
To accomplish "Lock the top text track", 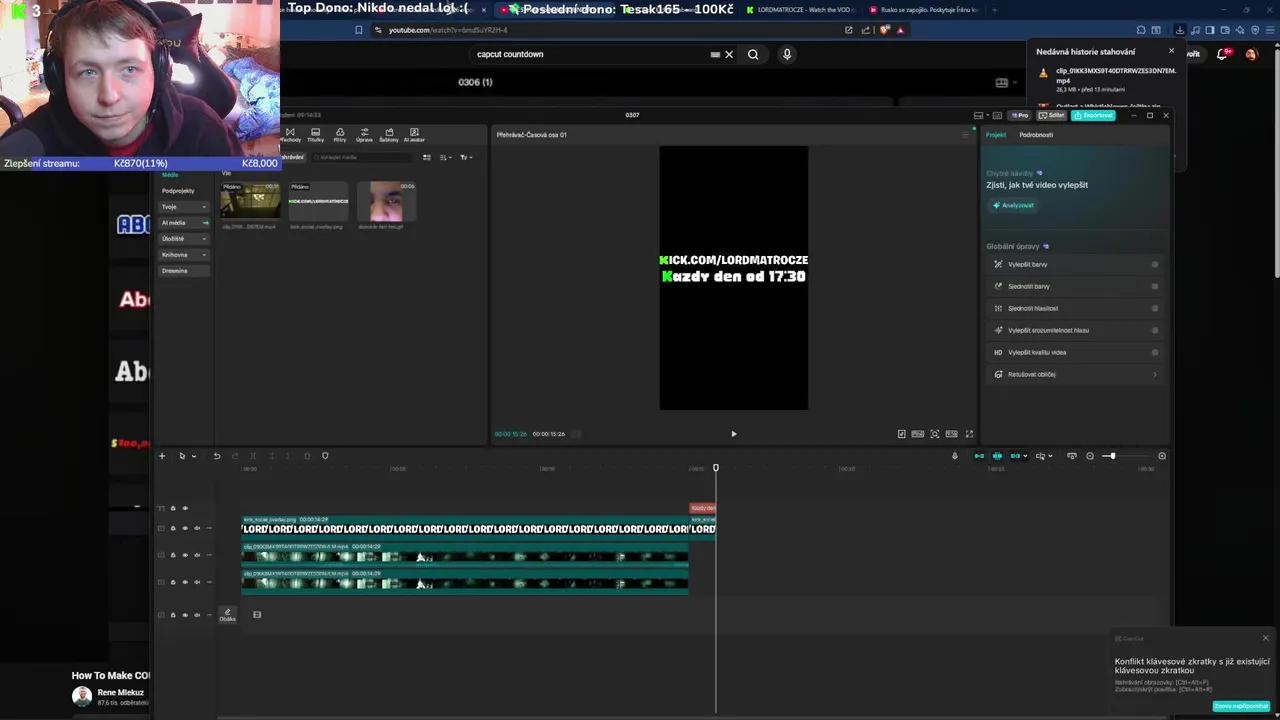I will coord(173,508).
